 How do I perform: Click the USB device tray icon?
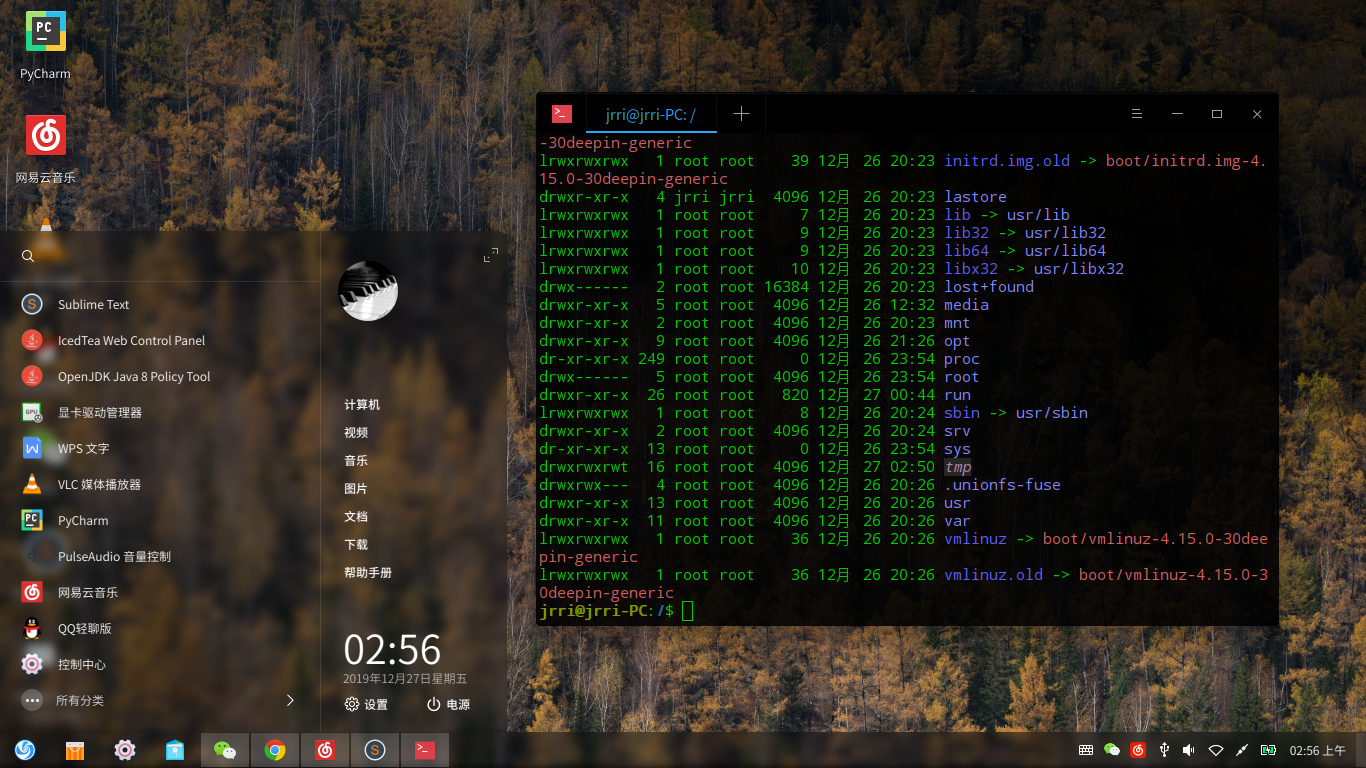pos(1164,750)
